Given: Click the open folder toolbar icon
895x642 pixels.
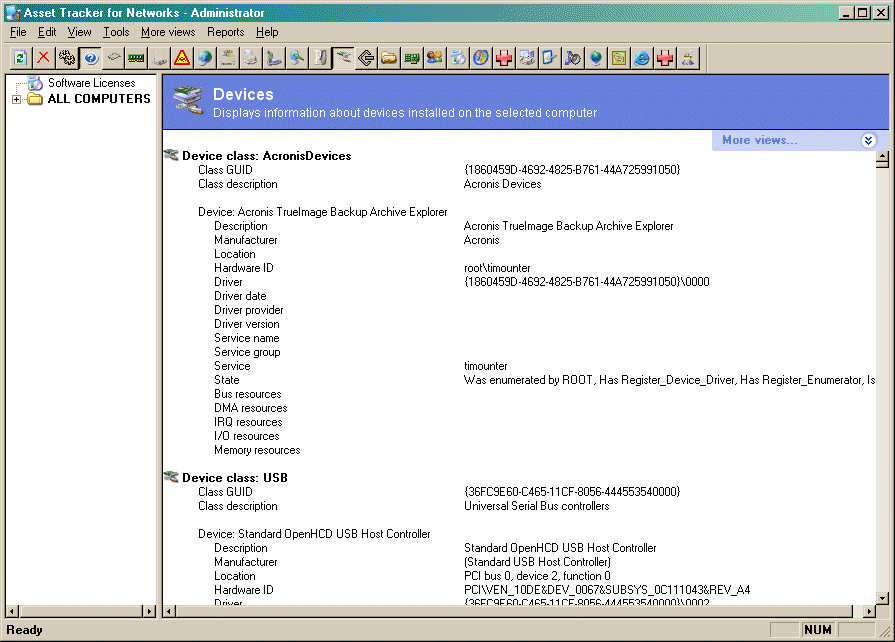Looking at the screenshot, I should pos(389,58).
